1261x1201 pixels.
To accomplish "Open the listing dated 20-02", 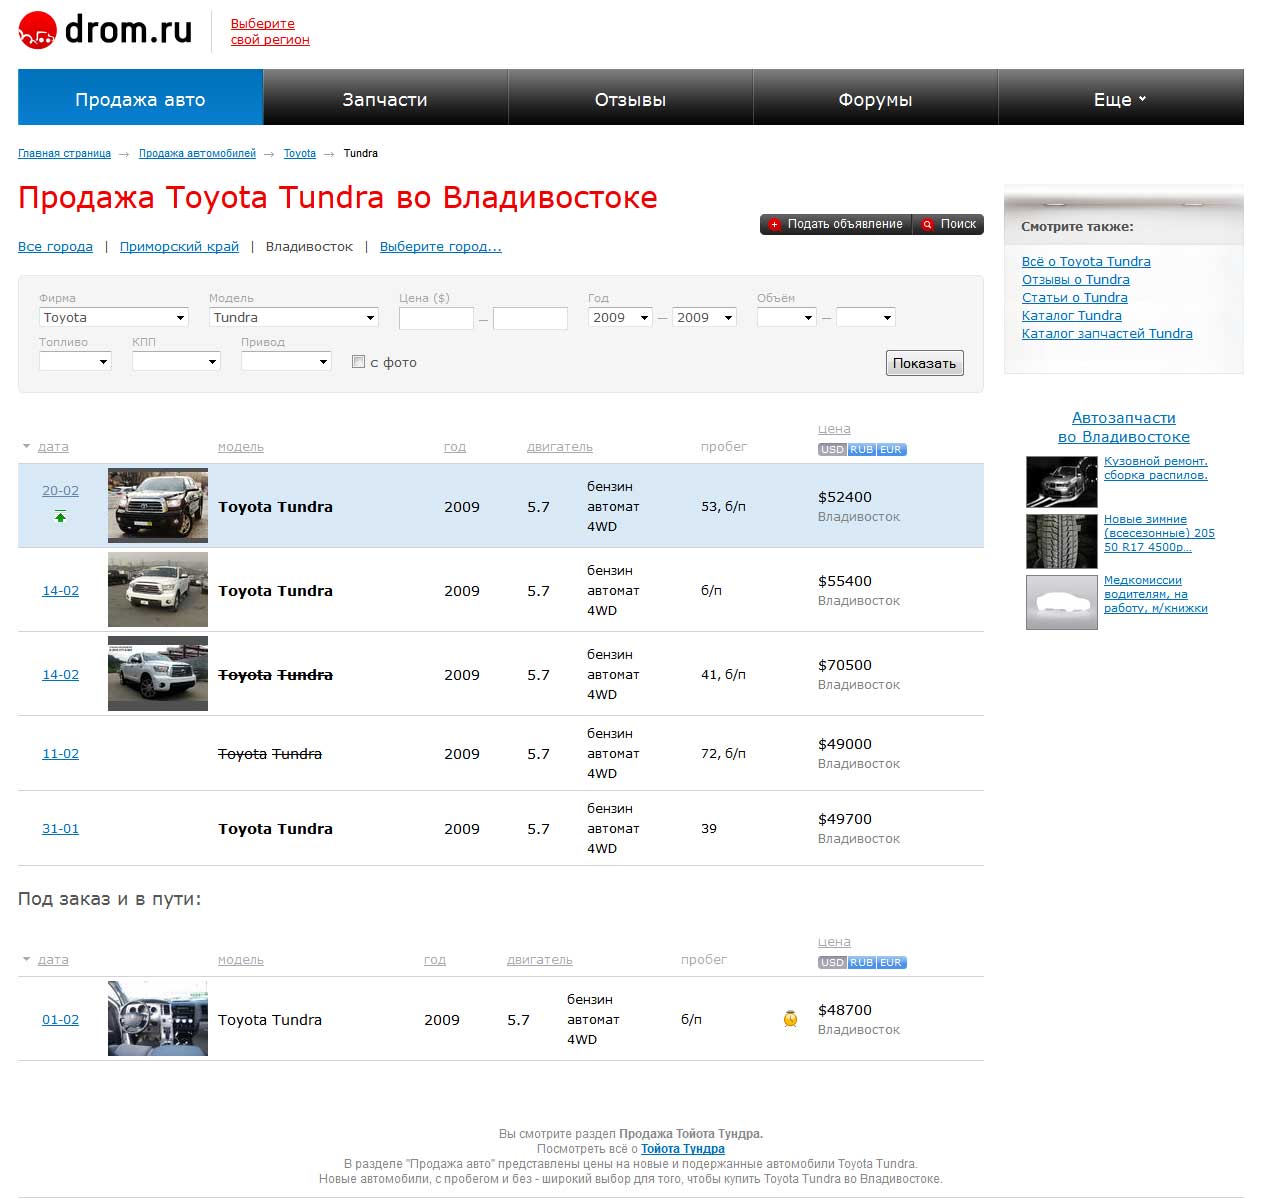I will pyautogui.click(x=60, y=491).
